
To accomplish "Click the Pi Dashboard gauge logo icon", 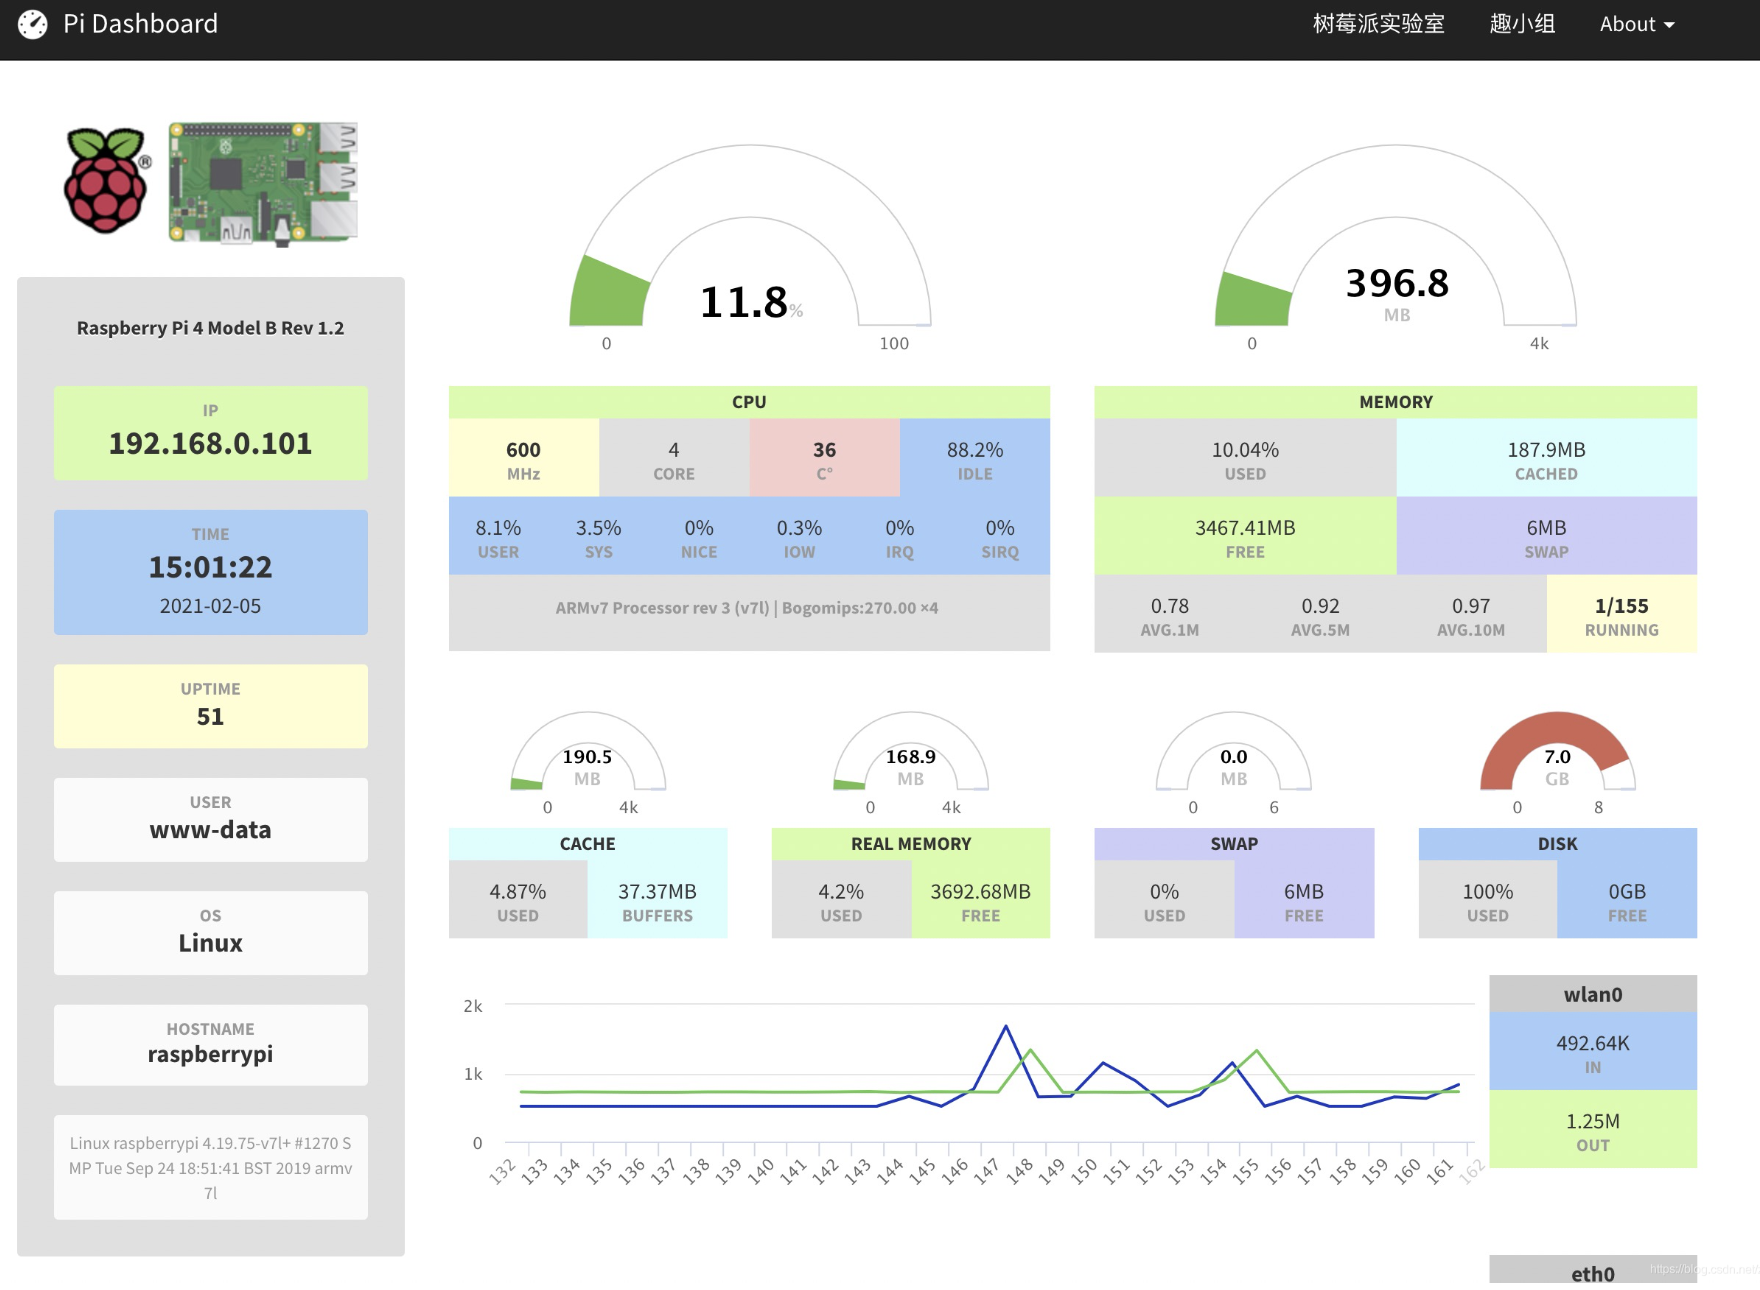I will pos(32,24).
